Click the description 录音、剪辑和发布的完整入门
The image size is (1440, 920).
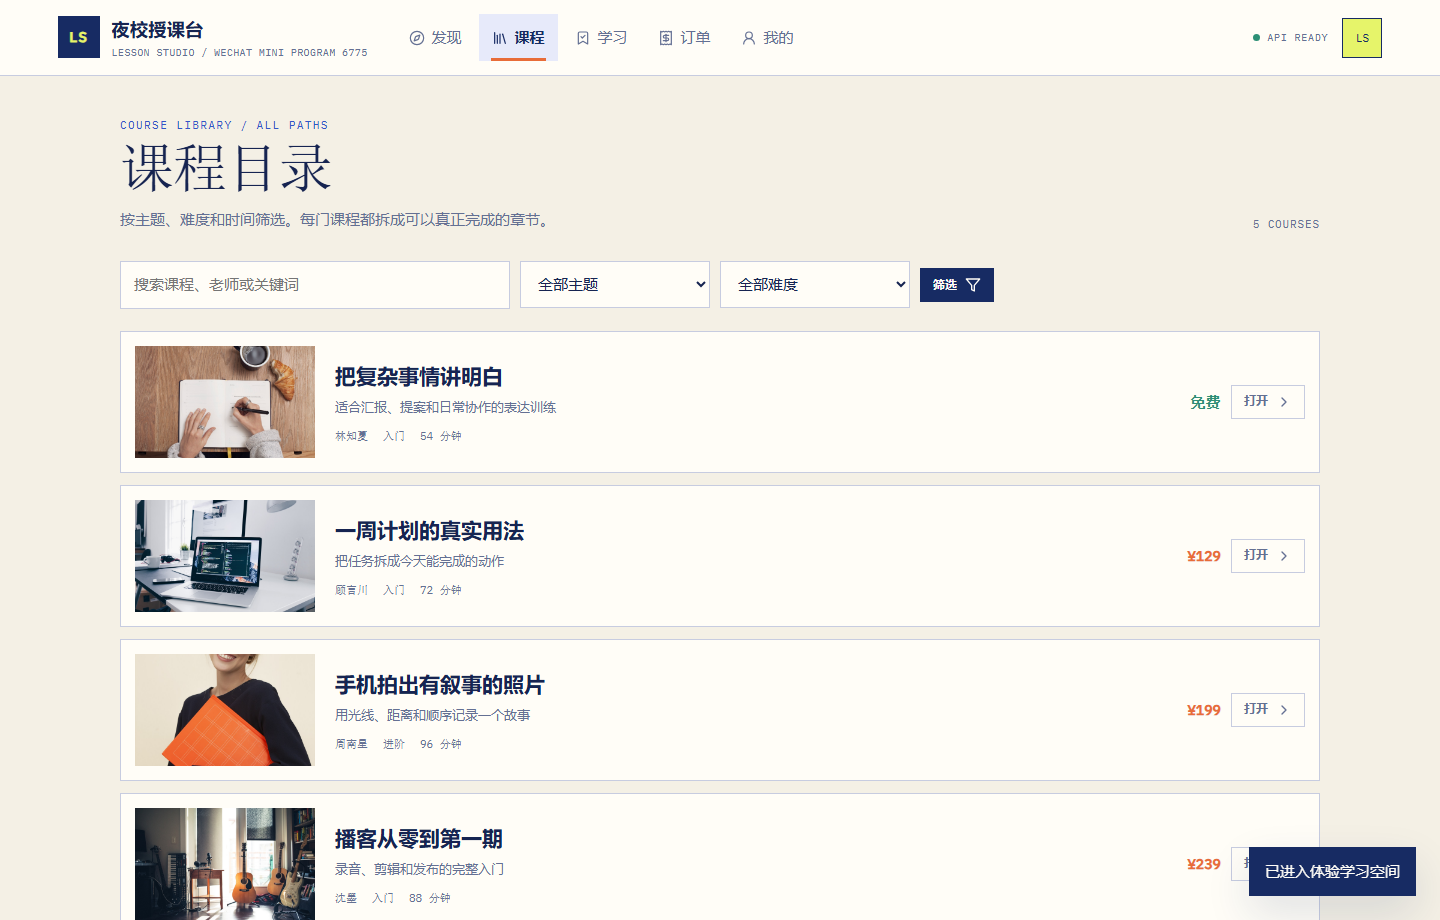(419, 869)
